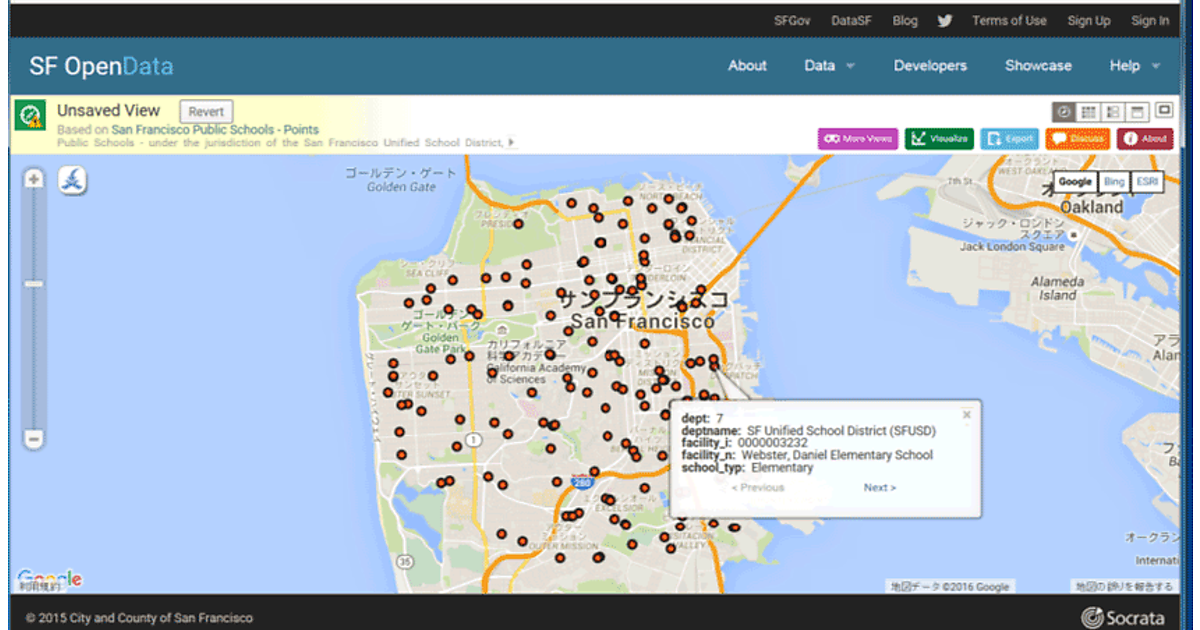Select the rich list view icon
Image resolution: width=1200 pixels, height=630 pixels.
click(x=1113, y=111)
